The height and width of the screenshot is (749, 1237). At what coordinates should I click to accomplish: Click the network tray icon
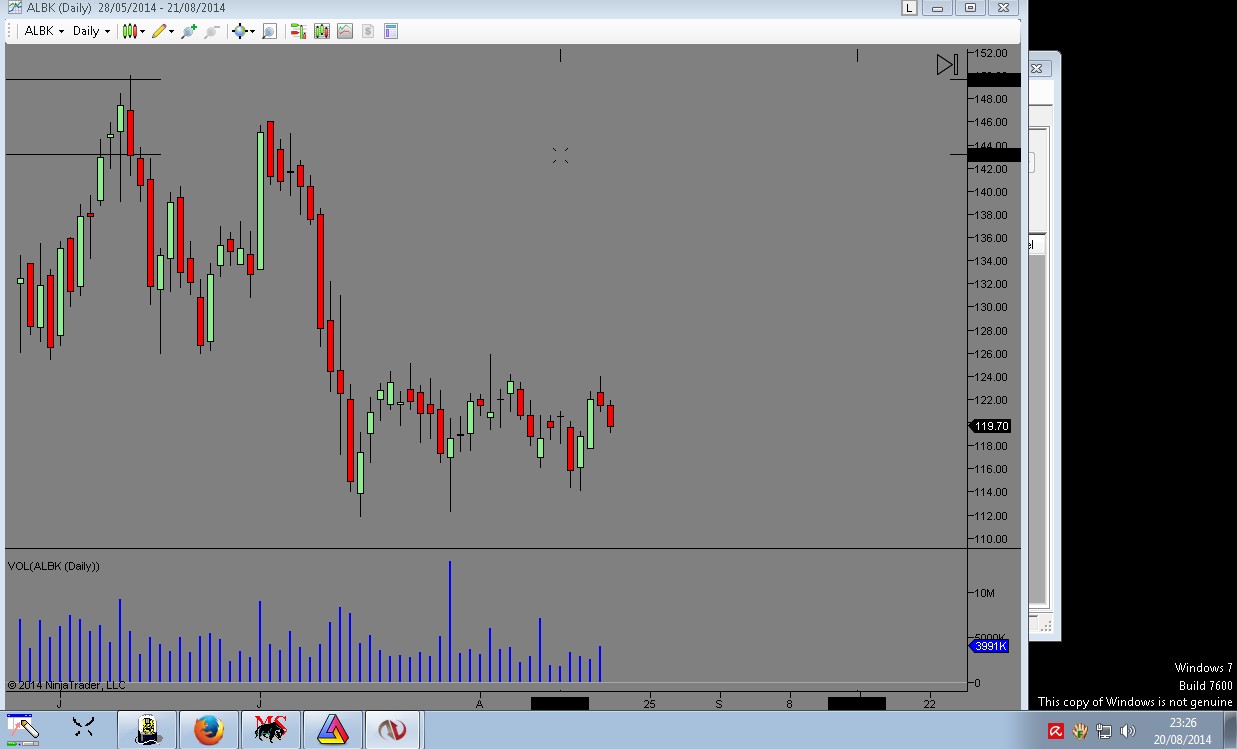tap(1104, 732)
